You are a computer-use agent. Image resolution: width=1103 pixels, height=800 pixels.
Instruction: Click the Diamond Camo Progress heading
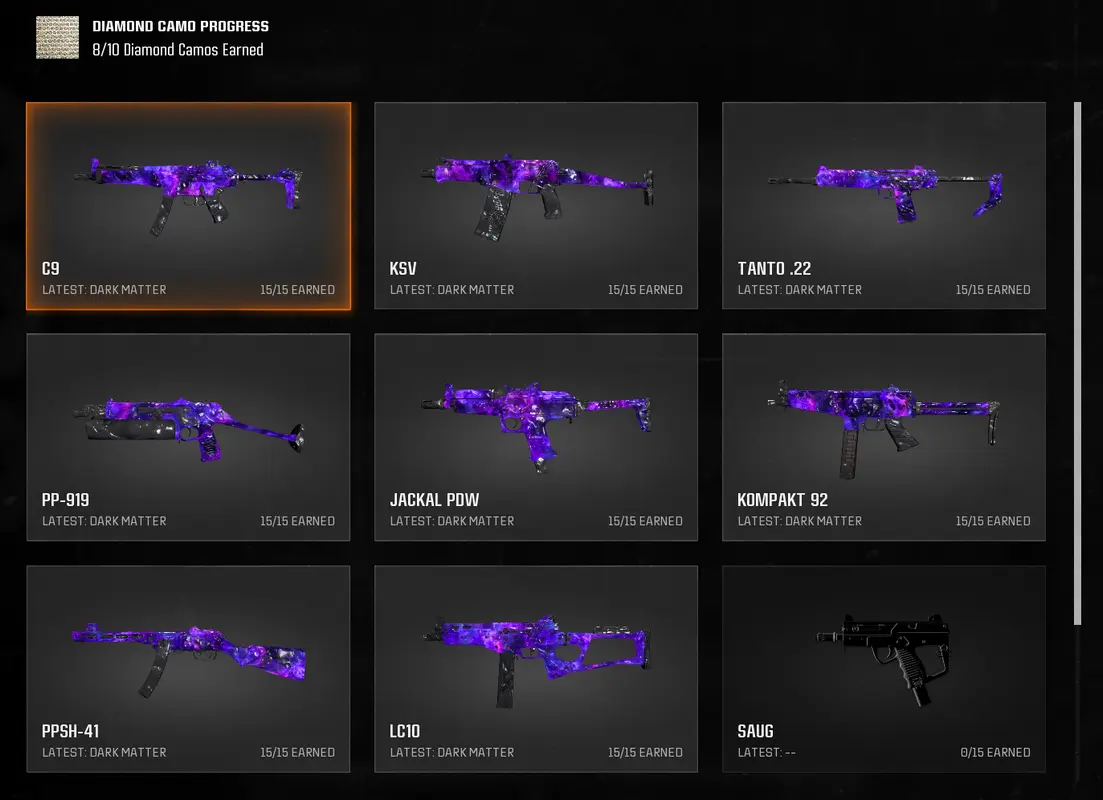coord(181,26)
